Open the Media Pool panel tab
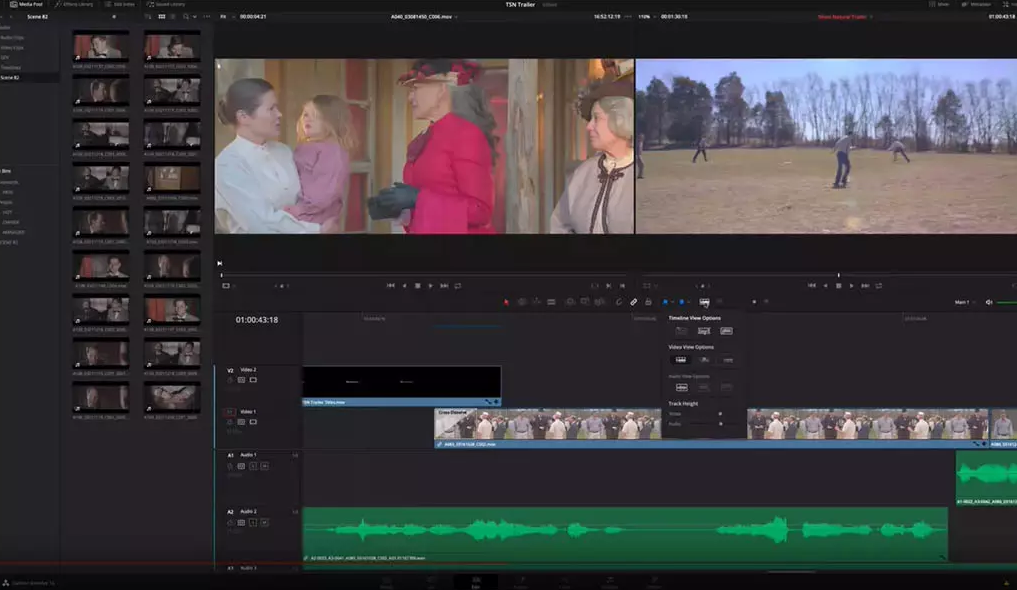The image size is (1017, 590). pos(26,4)
